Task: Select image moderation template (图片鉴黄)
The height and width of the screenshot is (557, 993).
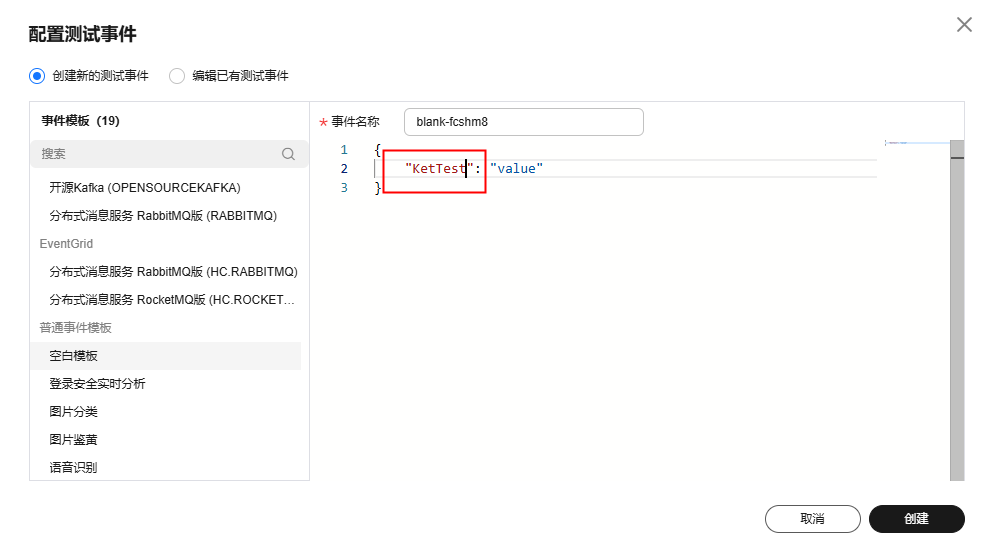Action: tap(74, 440)
